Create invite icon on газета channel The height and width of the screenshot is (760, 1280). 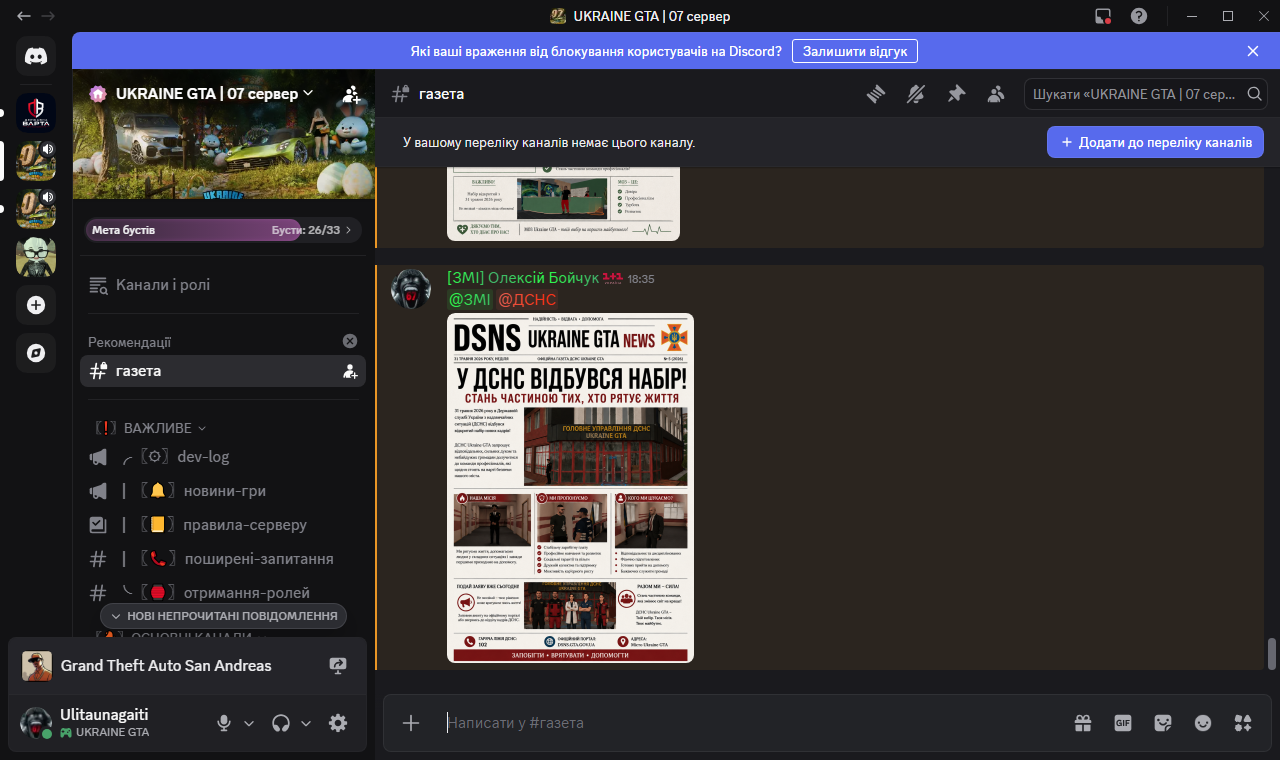click(350, 371)
